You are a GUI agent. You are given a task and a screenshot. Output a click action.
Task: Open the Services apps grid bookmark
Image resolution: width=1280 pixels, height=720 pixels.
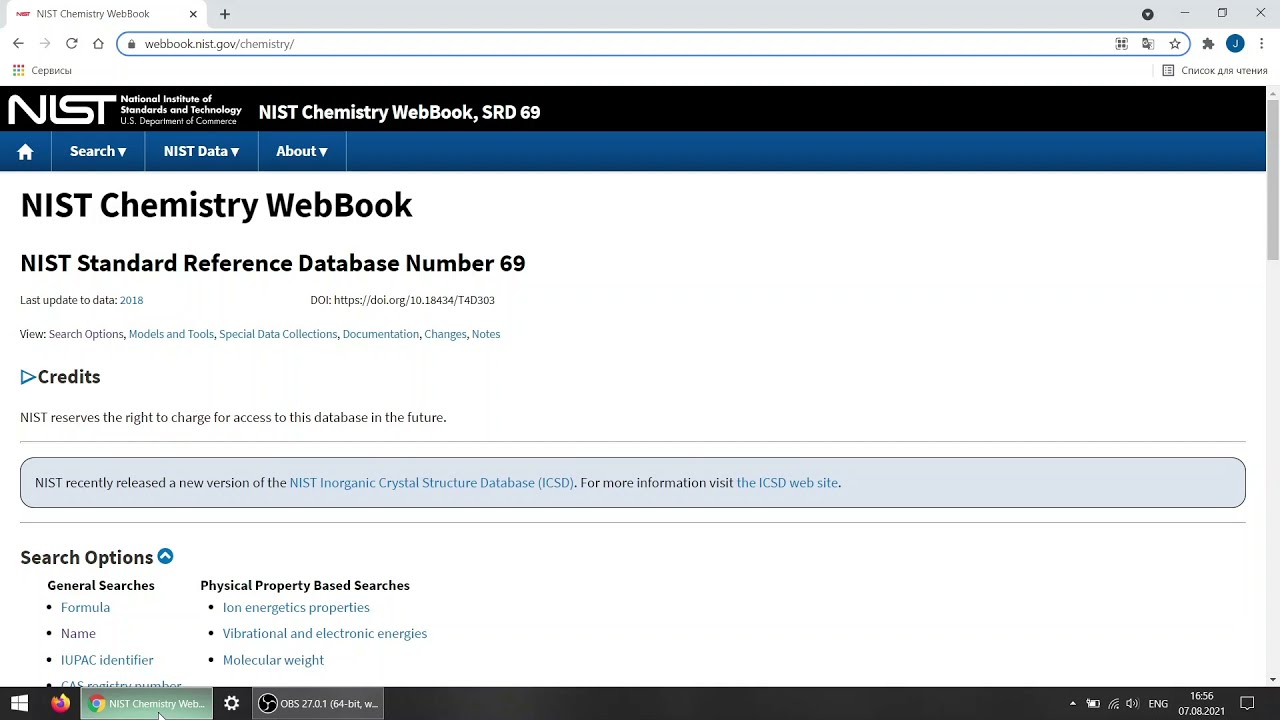pos(42,71)
